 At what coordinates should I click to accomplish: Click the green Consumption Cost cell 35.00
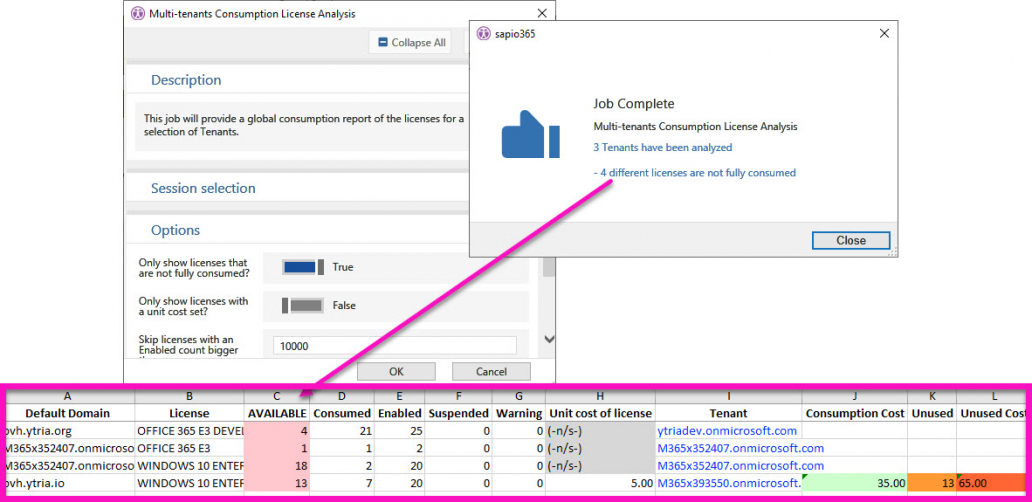(x=854, y=482)
